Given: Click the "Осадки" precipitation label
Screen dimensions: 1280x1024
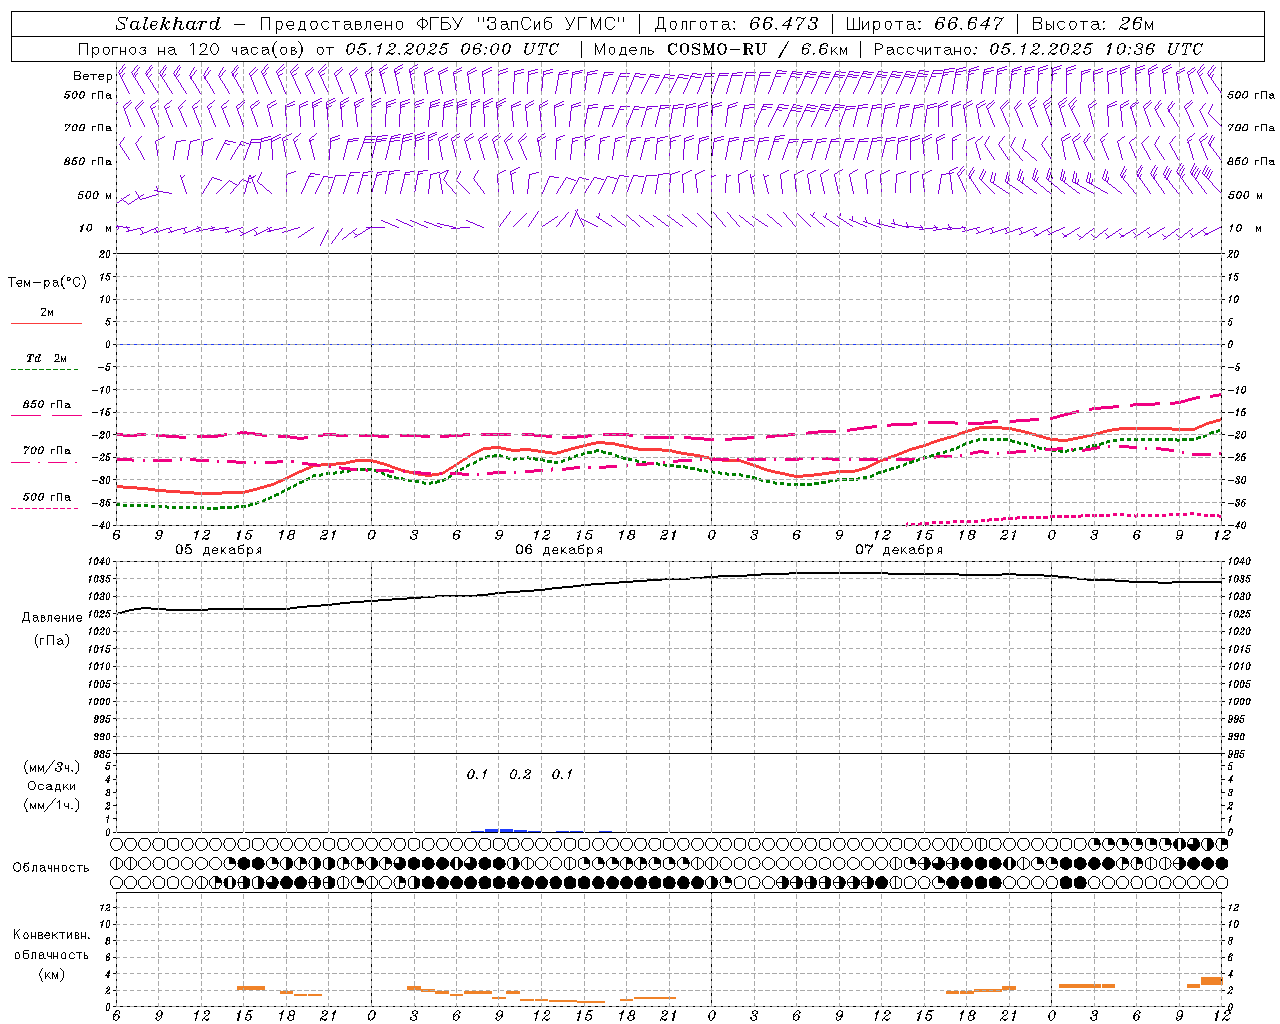Looking at the screenshot, I should click(52, 786).
